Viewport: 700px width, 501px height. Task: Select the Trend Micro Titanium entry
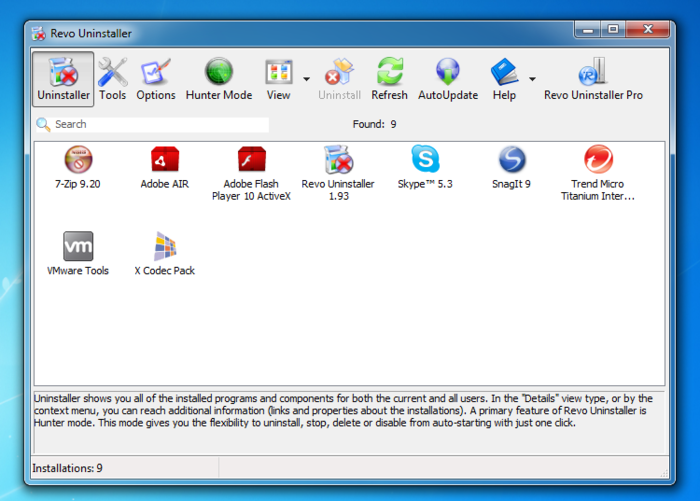pyautogui.click(x=598, y=174)
